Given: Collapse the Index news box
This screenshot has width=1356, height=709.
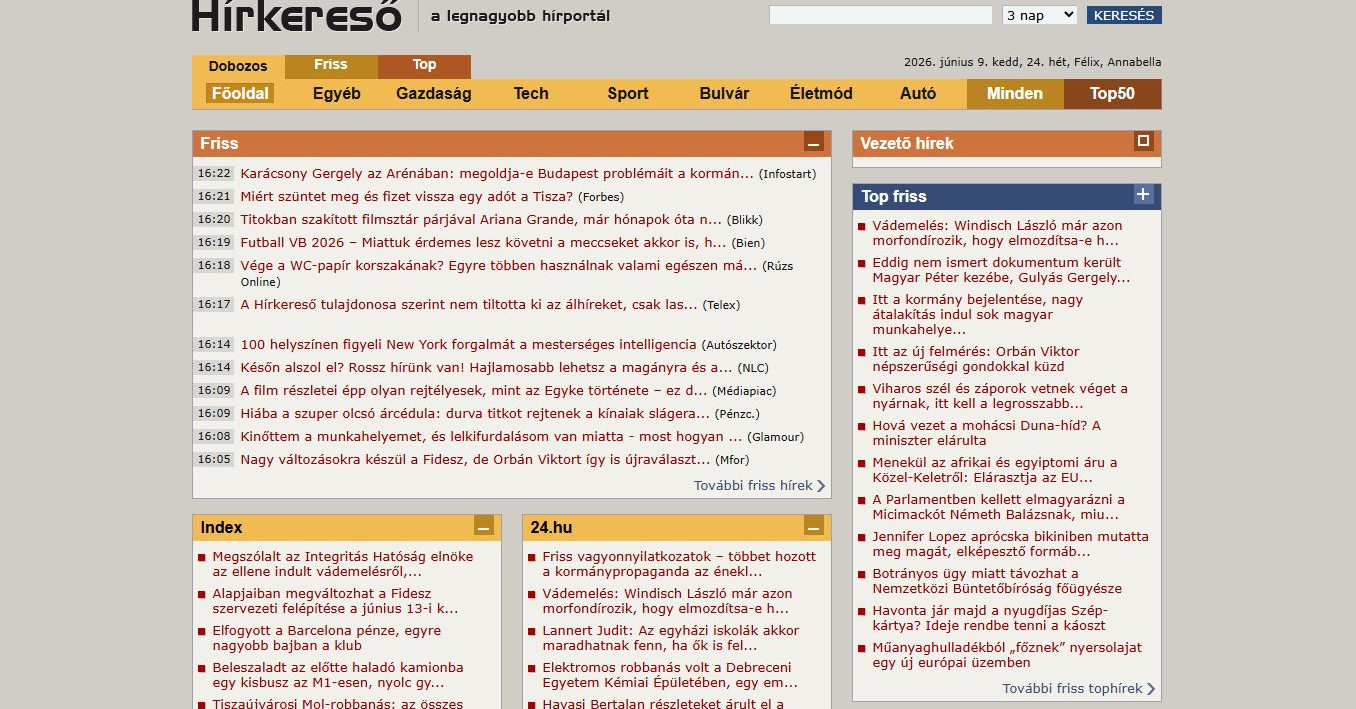Looking at the screenshot, I should [x=484, y=526].
